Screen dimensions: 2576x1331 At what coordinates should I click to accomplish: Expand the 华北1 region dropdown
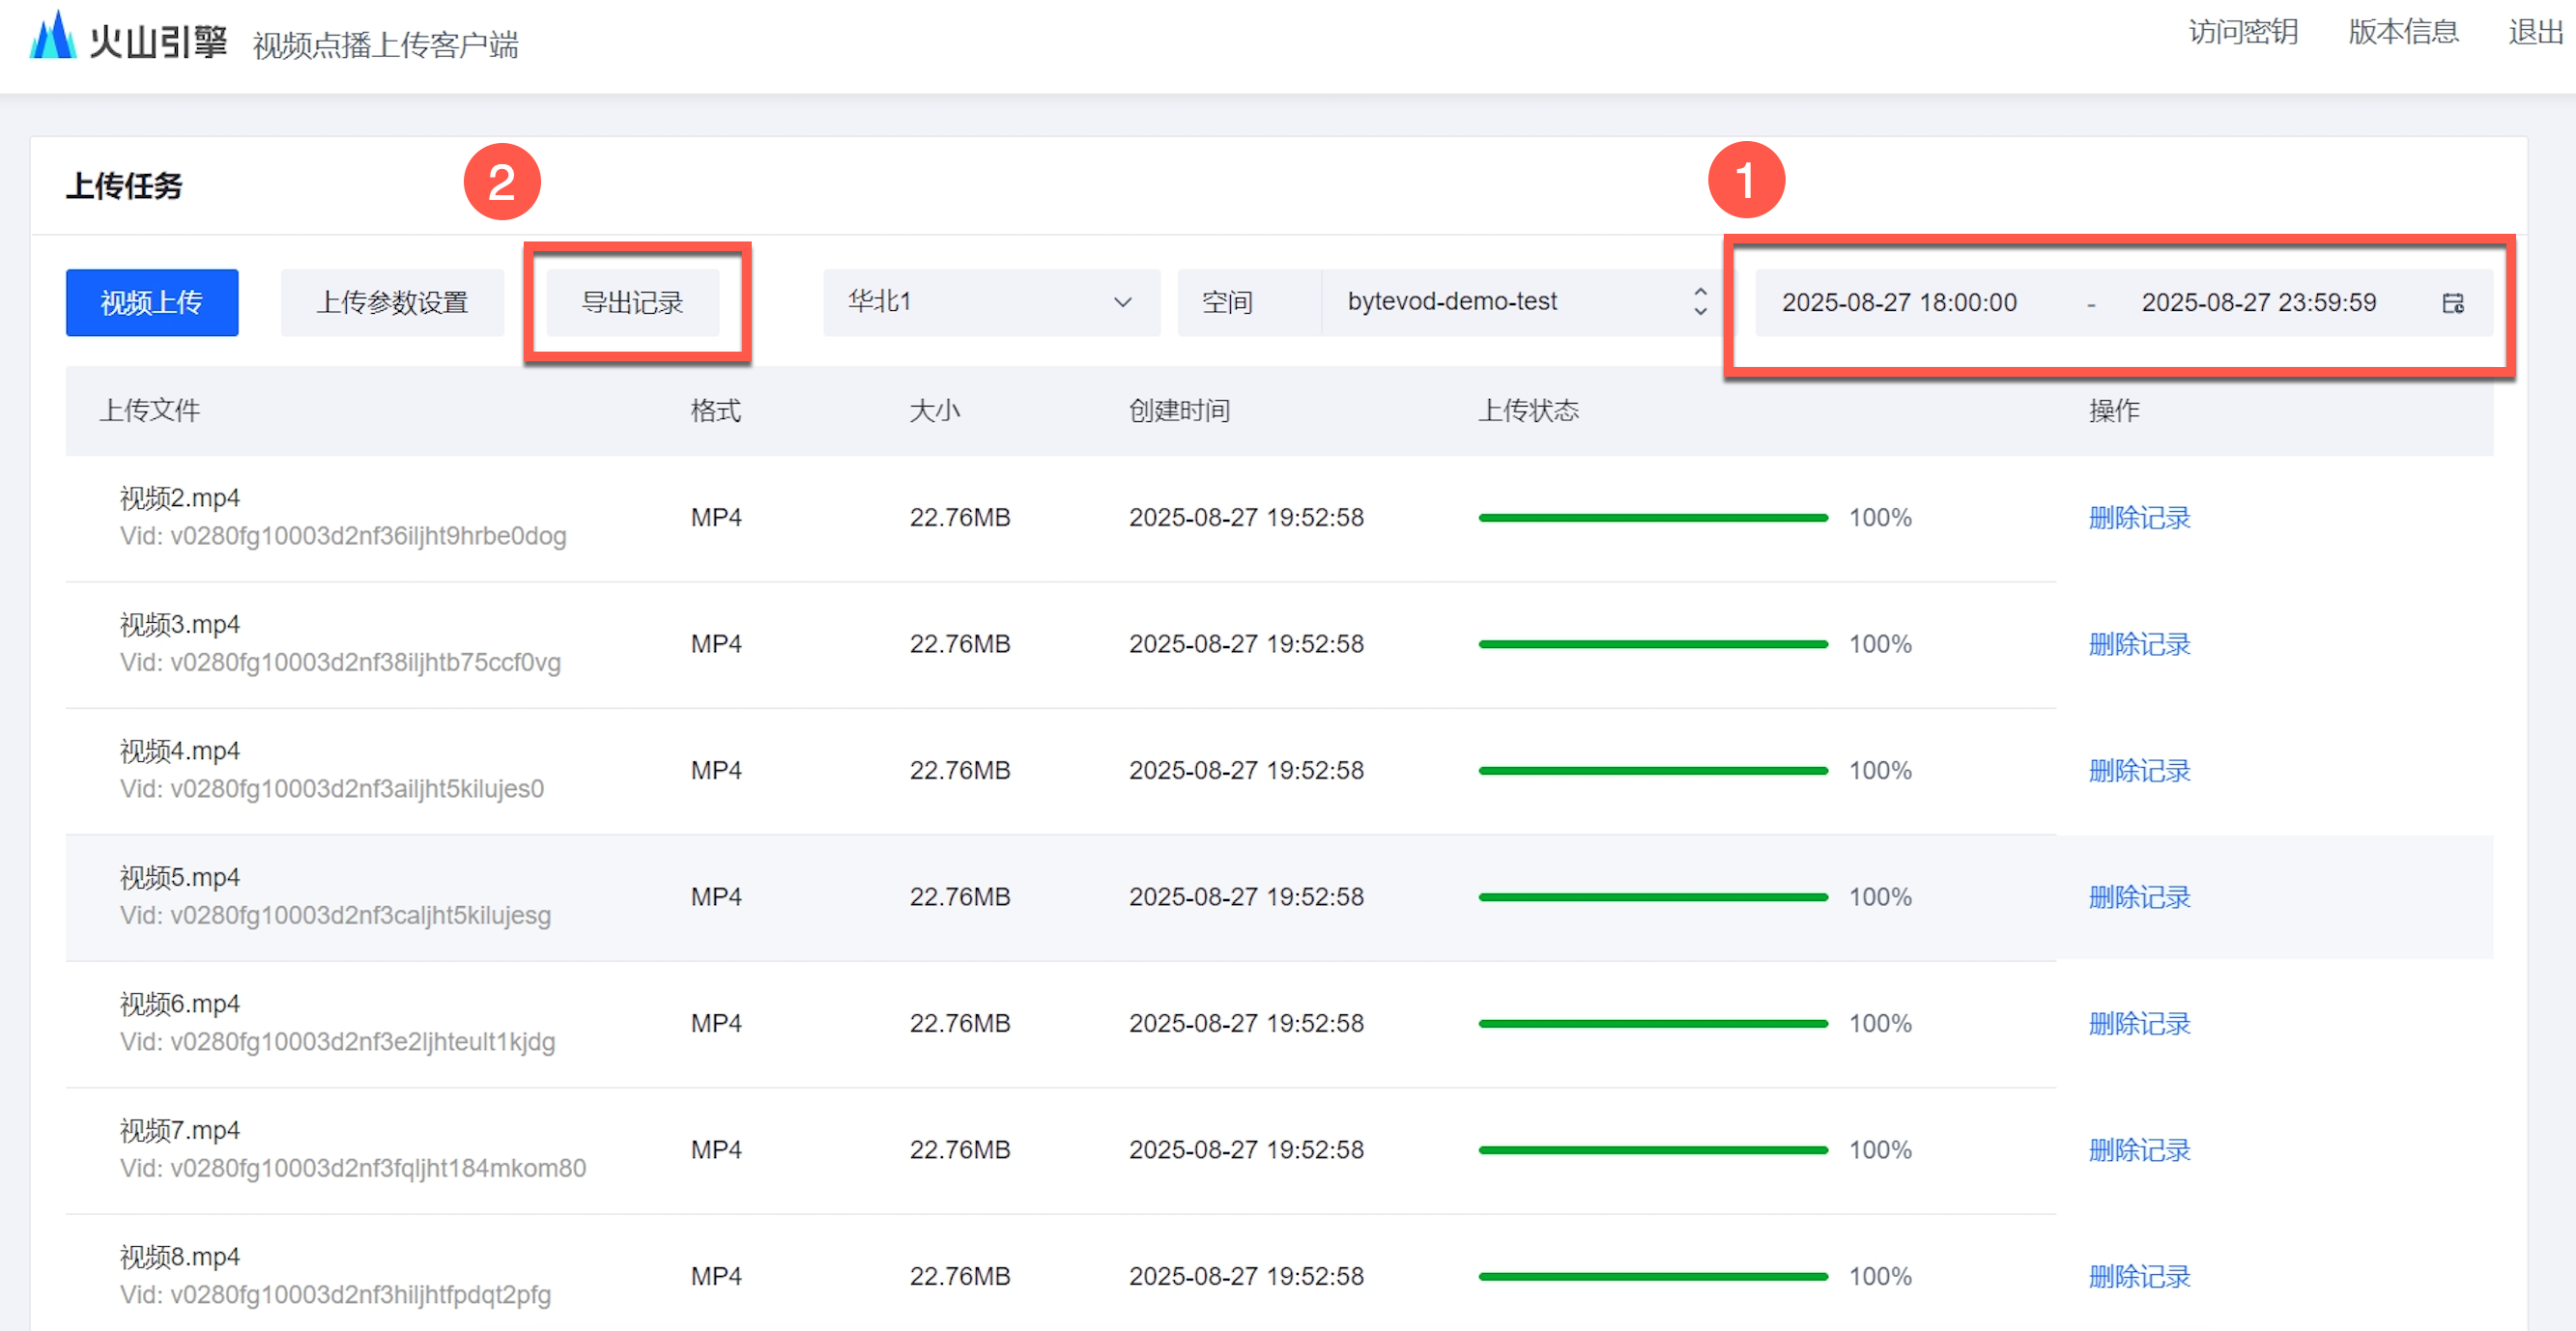pos(990,302)
